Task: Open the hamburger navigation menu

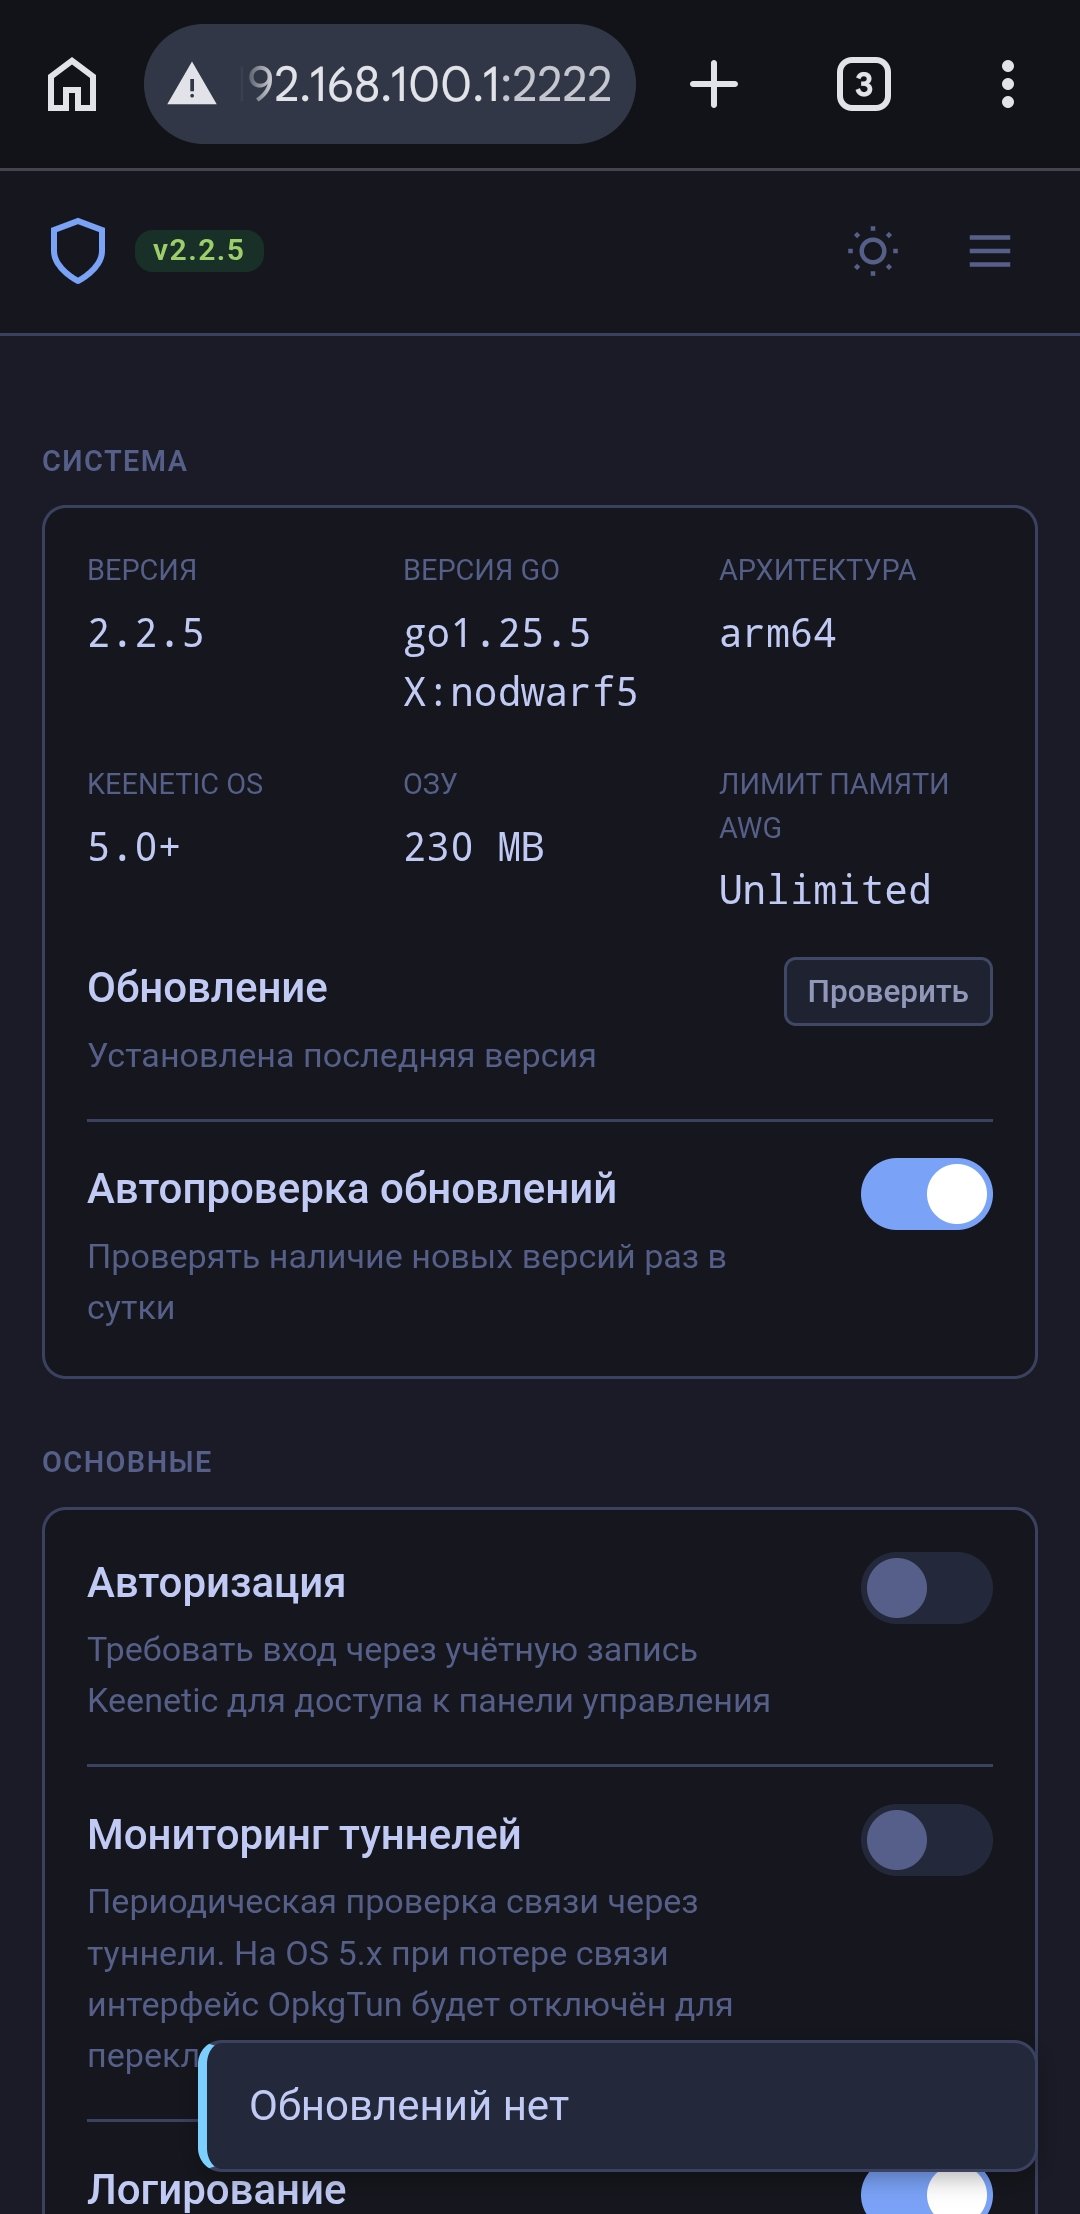Action: (x=989, y=251)
